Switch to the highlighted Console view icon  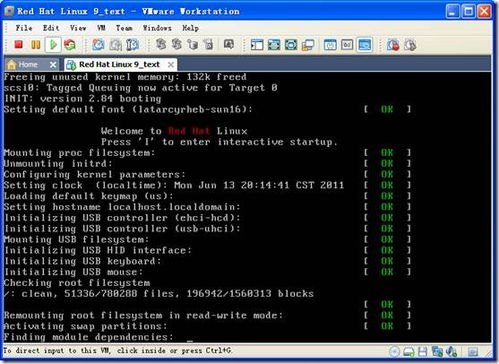point(365,45)
